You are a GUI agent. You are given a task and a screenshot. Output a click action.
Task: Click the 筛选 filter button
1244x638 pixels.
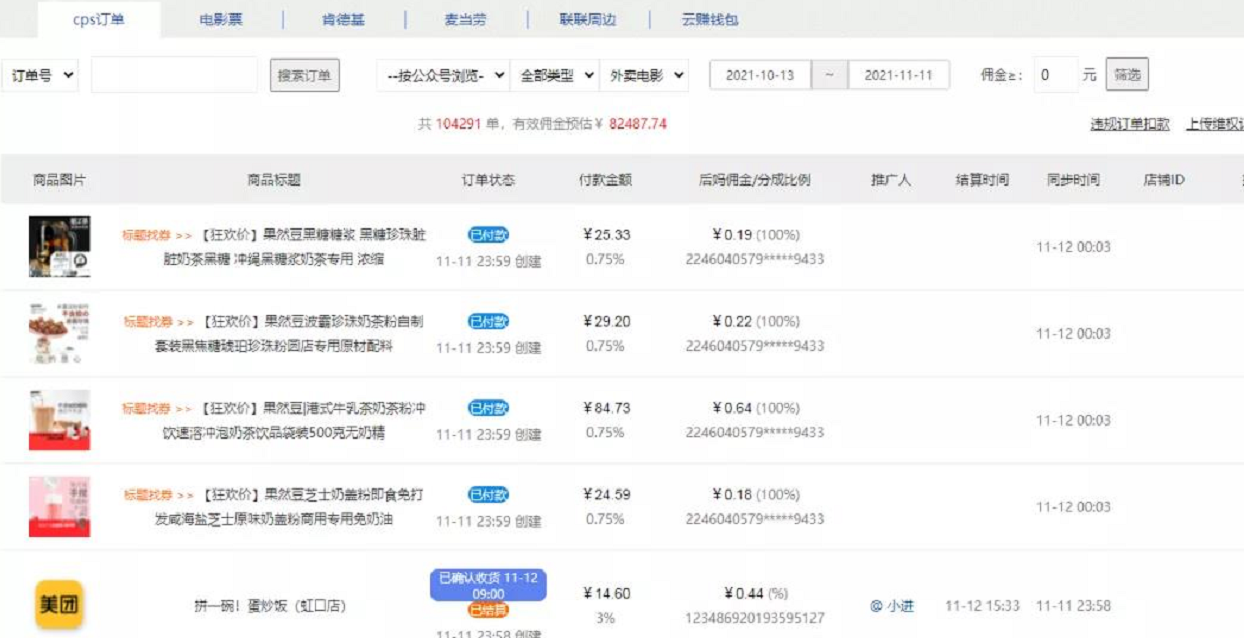[1127, 75]
